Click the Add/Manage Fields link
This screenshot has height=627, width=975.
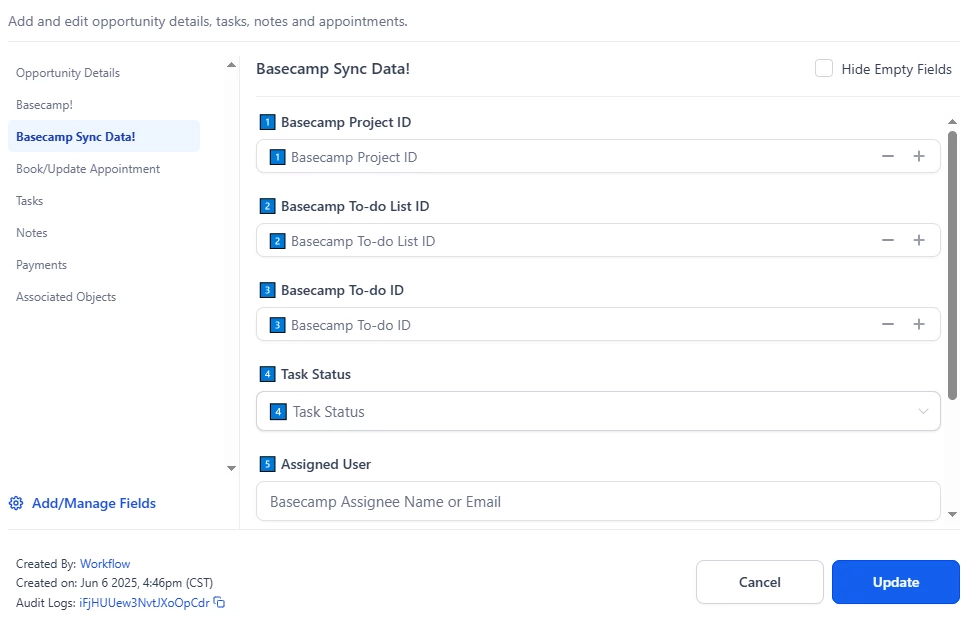[x=94, y=503]
